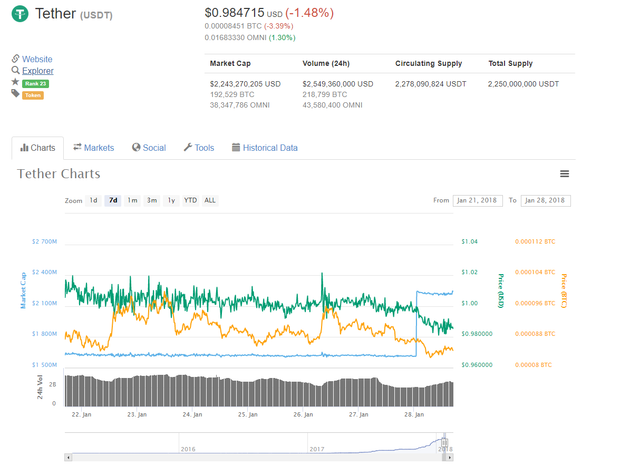Click the 192,529 BTC market cap value
This screenshot has width=640, height=465.
pos(232,95)
